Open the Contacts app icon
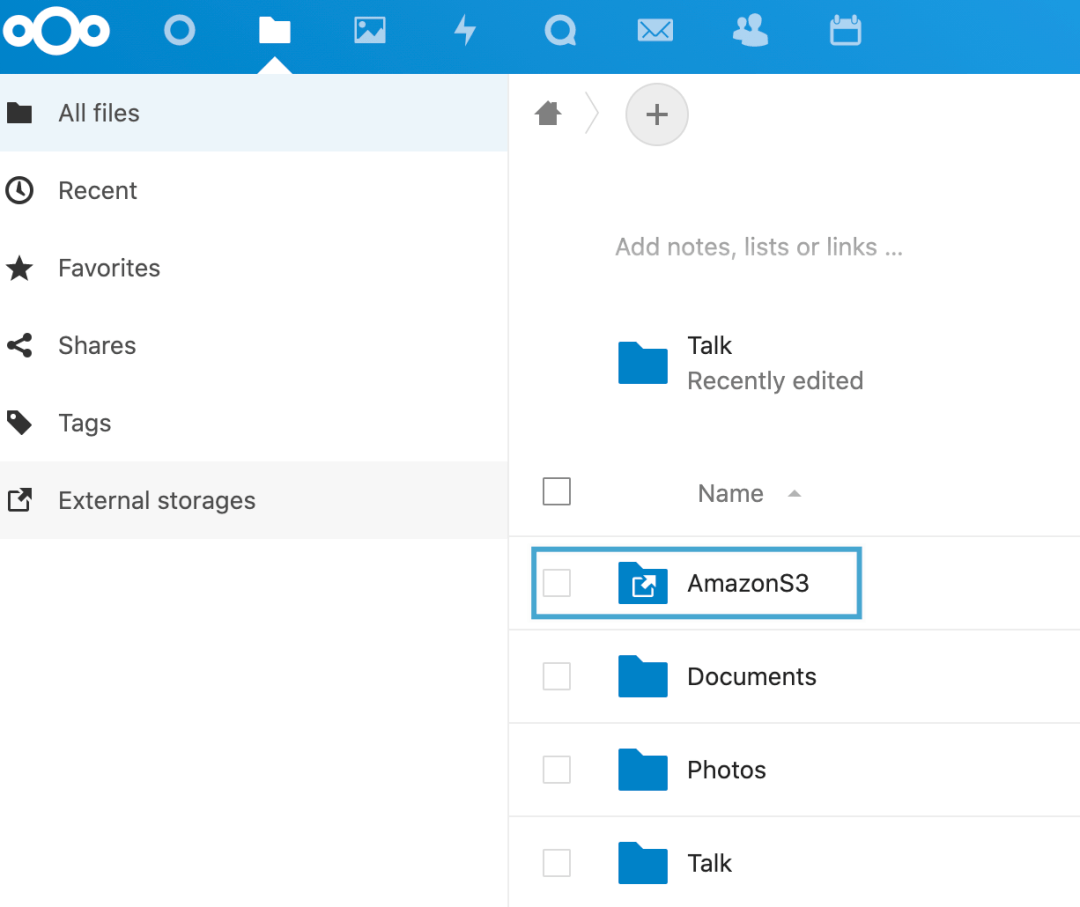 click(750, 30)
